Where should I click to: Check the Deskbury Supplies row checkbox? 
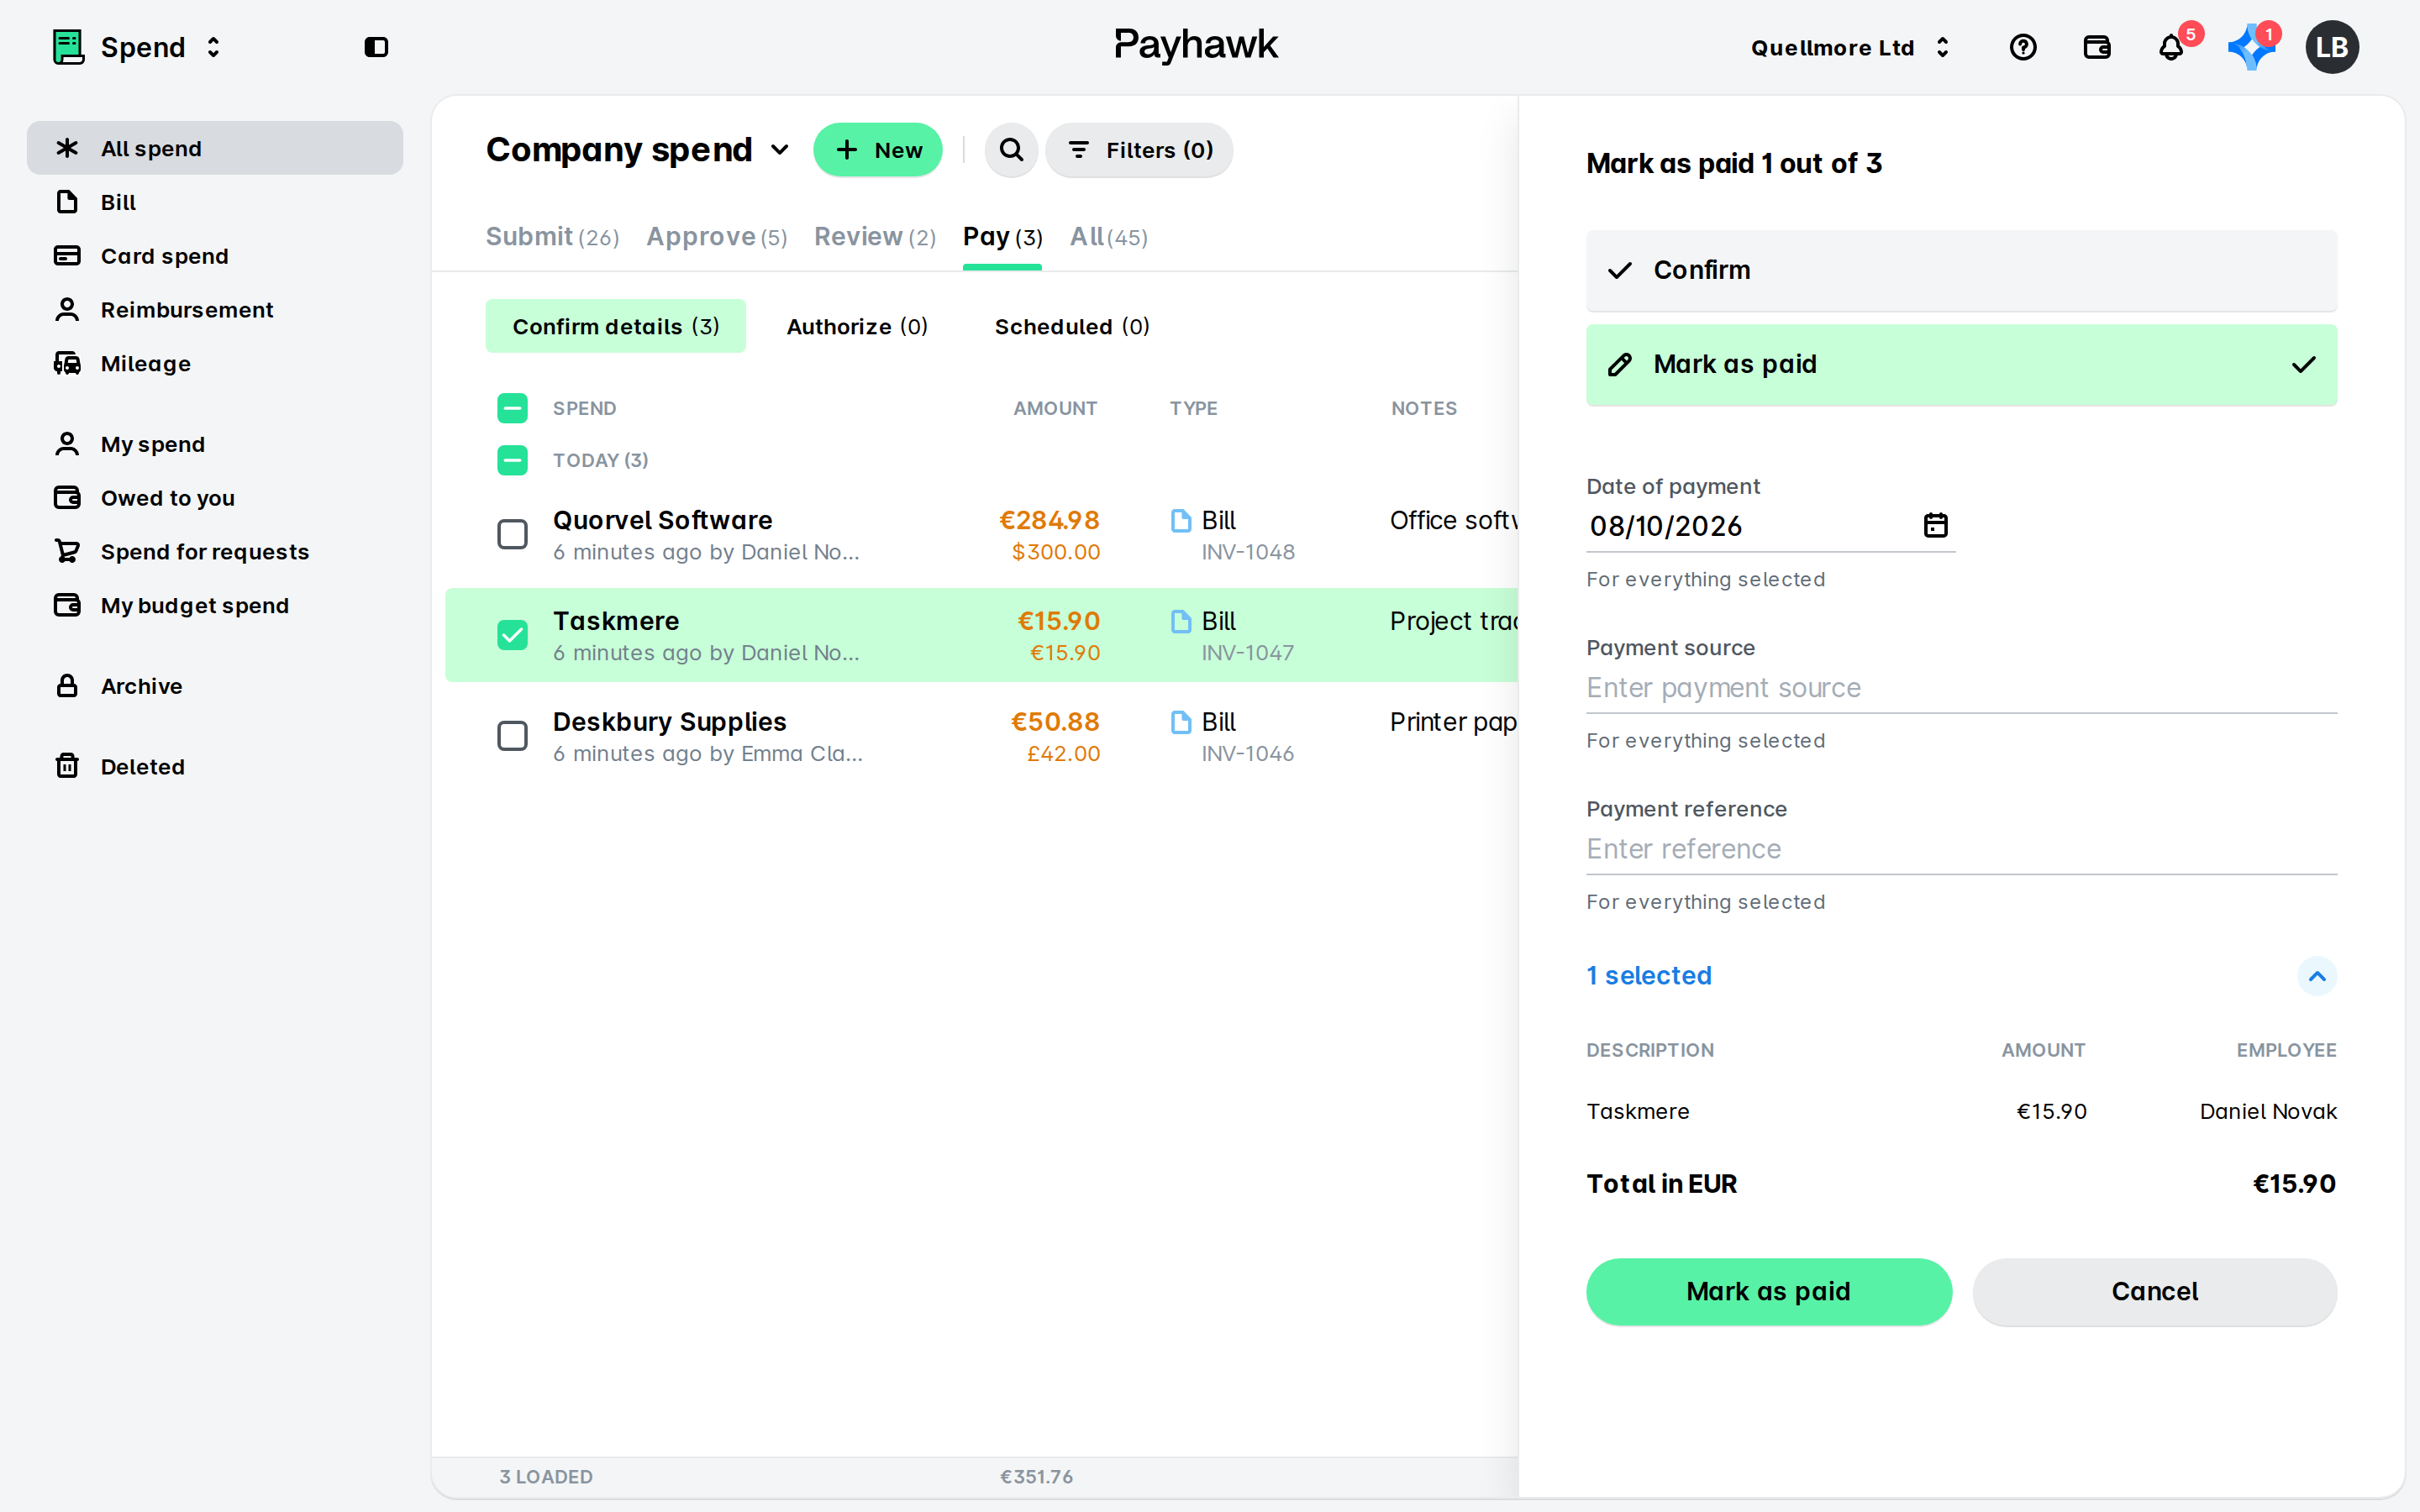512,736
